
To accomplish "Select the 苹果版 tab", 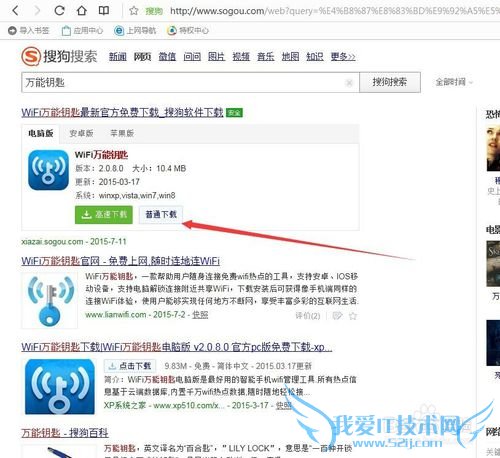I will tap(122, 133).
